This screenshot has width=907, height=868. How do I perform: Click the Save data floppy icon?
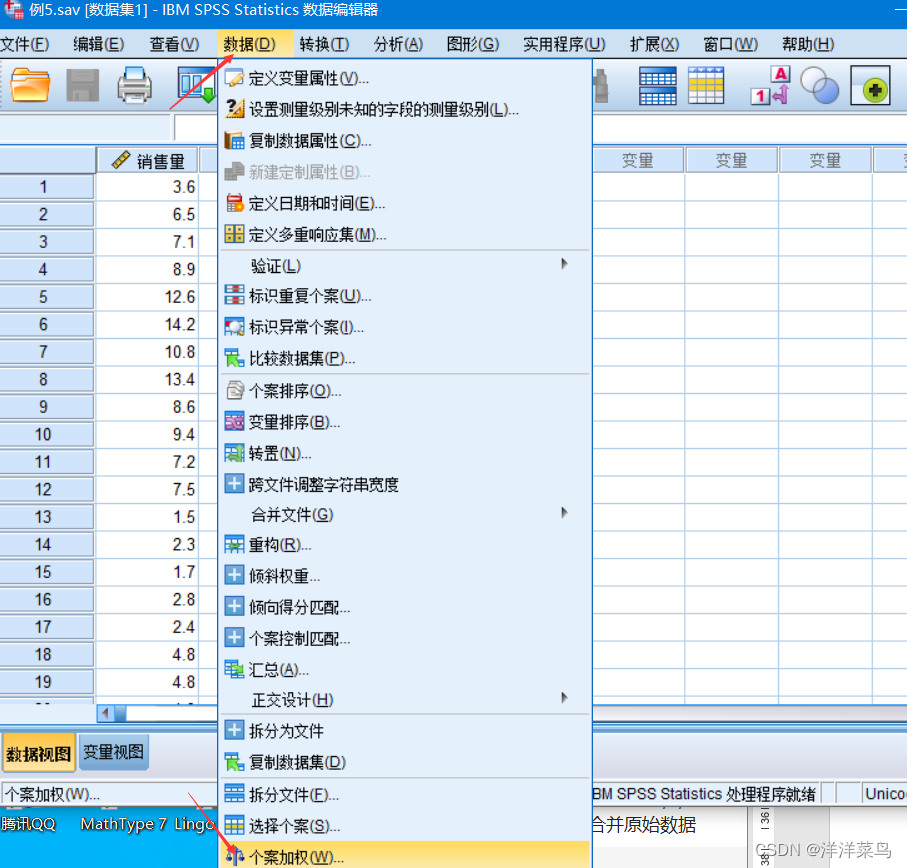pyautogui.click(x=83, y=85)
